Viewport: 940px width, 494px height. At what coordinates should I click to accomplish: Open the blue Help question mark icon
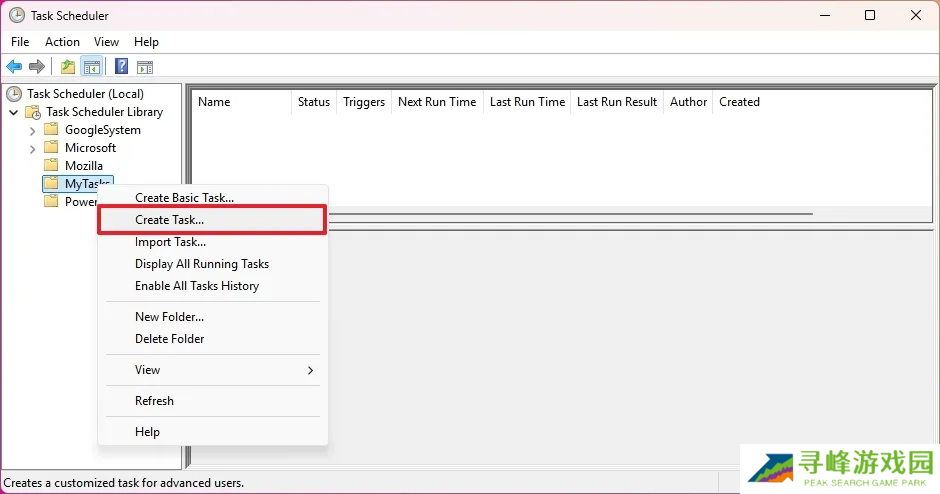pyautogui.click(x=121, y=67)
